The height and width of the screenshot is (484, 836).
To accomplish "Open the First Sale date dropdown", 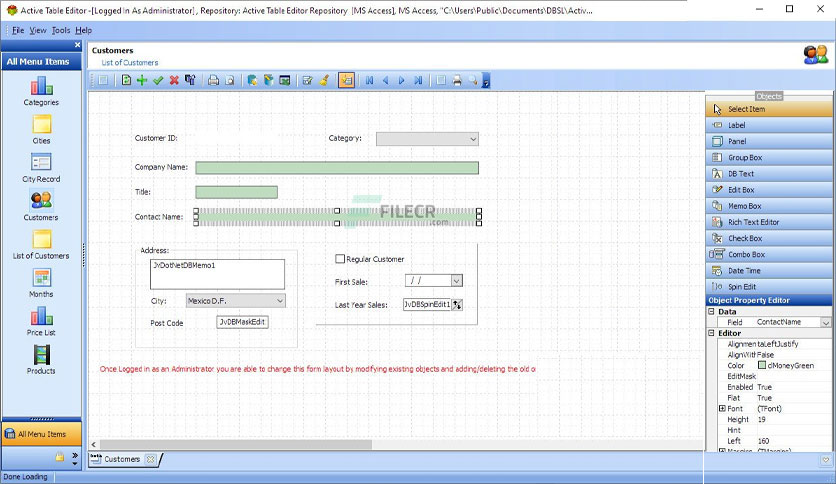I will 456,280.
